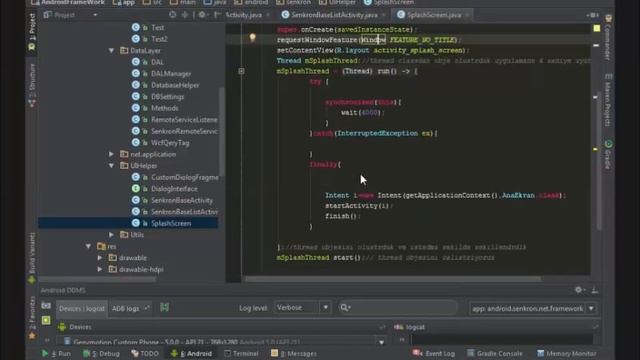This screenshot has width=640, height=360.
Task: Open the Terminal tool window
Action: click(241, 354)
